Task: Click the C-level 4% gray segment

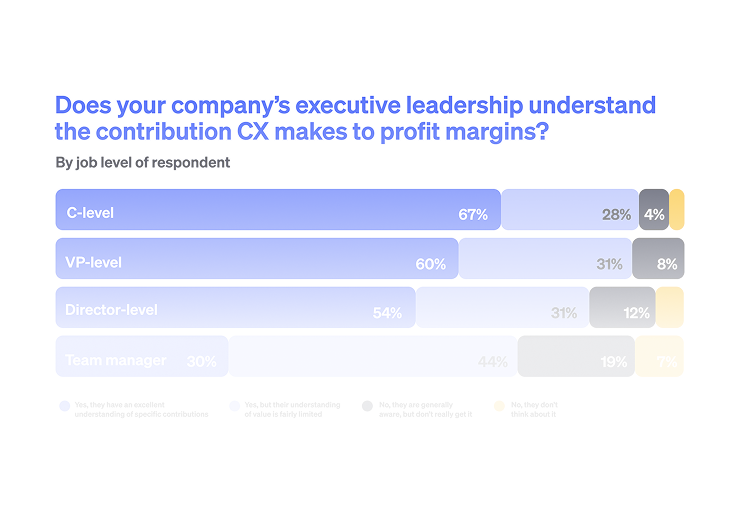Action: 653,210
